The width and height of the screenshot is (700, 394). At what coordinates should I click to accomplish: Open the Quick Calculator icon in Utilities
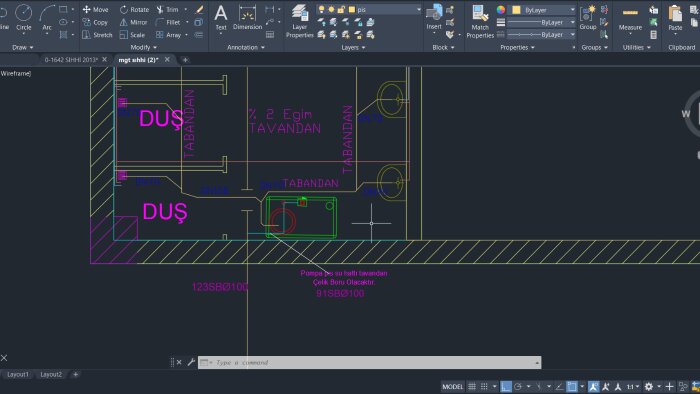[x=654, y=34]
